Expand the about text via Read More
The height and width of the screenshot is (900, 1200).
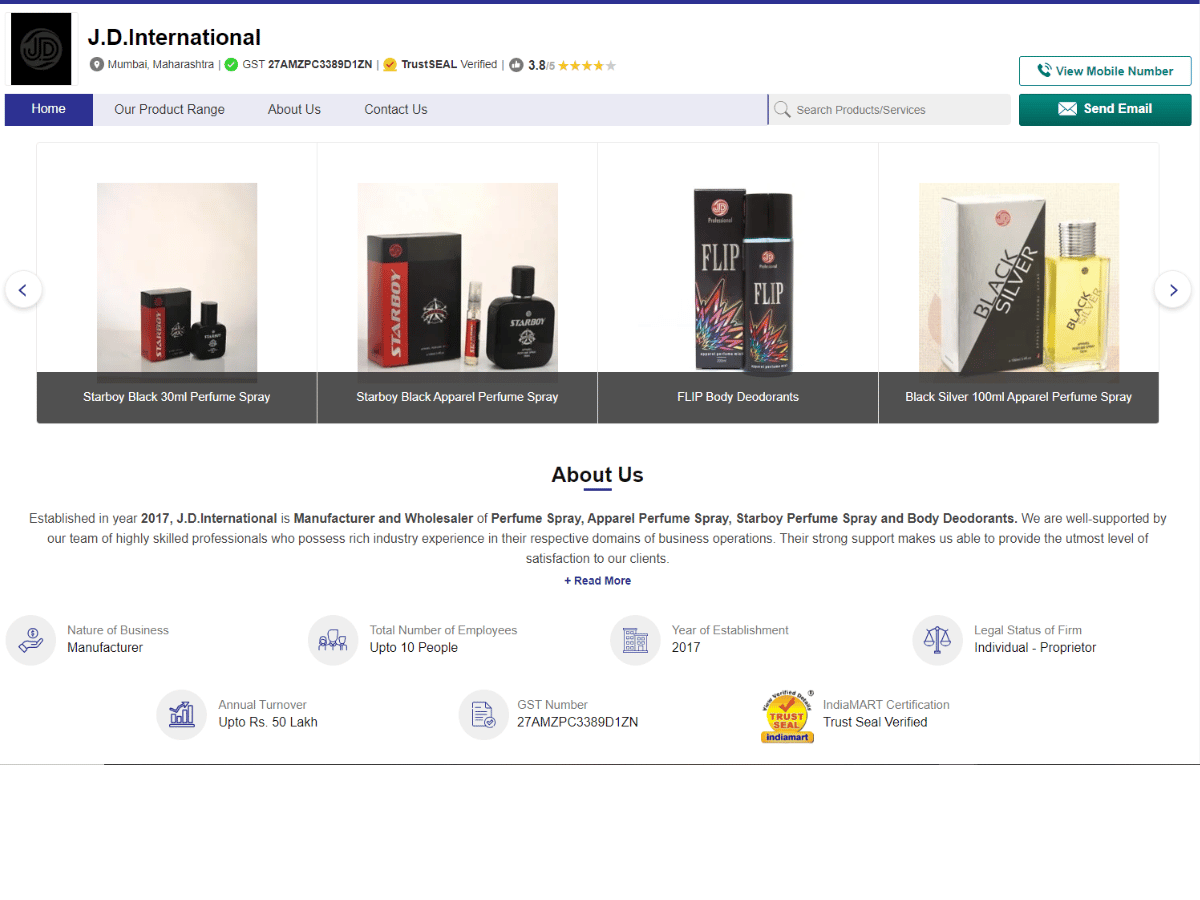click(597, 580)
